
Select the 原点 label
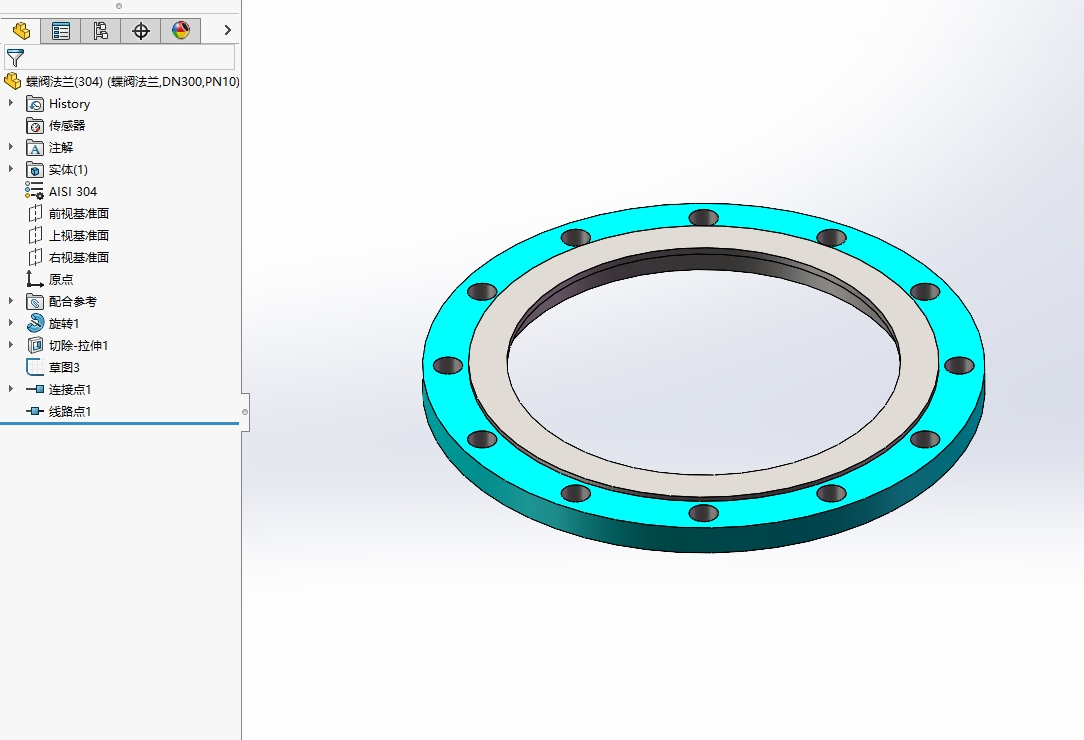click(61, 279)
